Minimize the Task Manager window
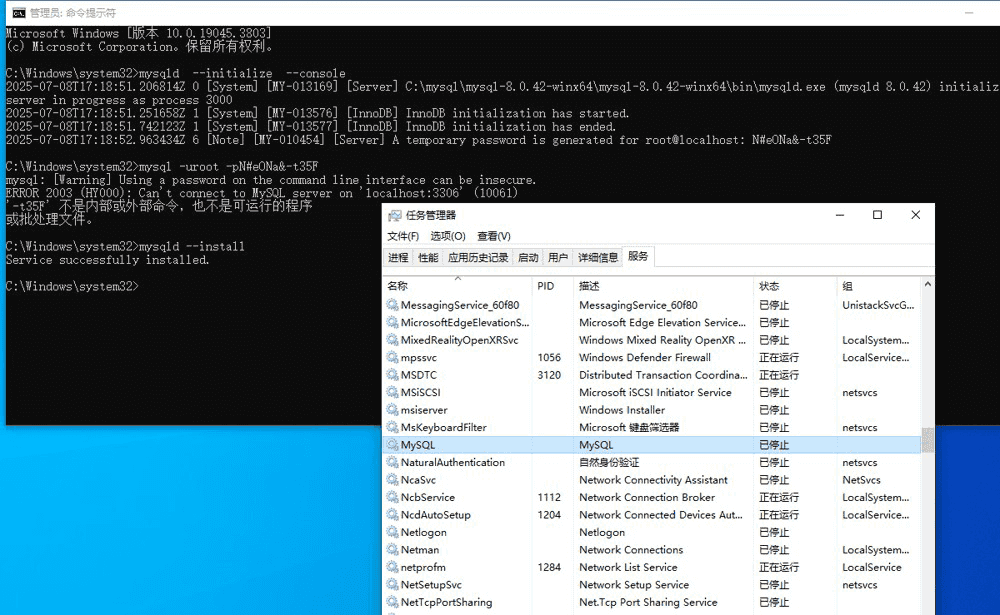This screenshot has height=615, width=1000. click(x=840, y=215)
